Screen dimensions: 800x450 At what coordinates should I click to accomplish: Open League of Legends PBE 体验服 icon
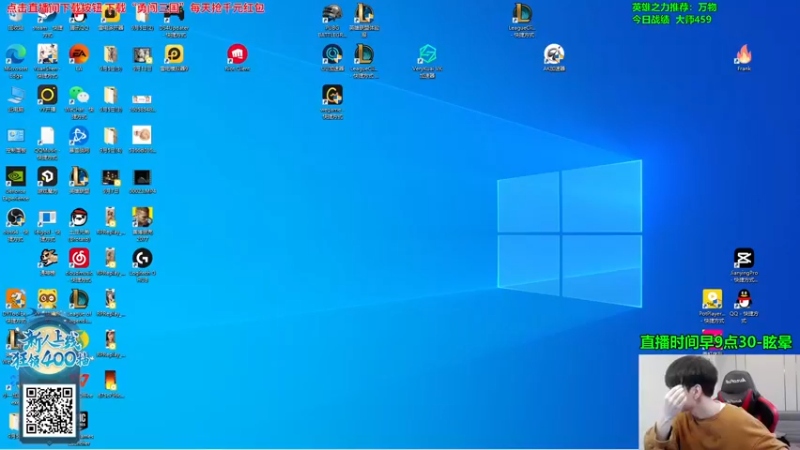click(364, 14)
